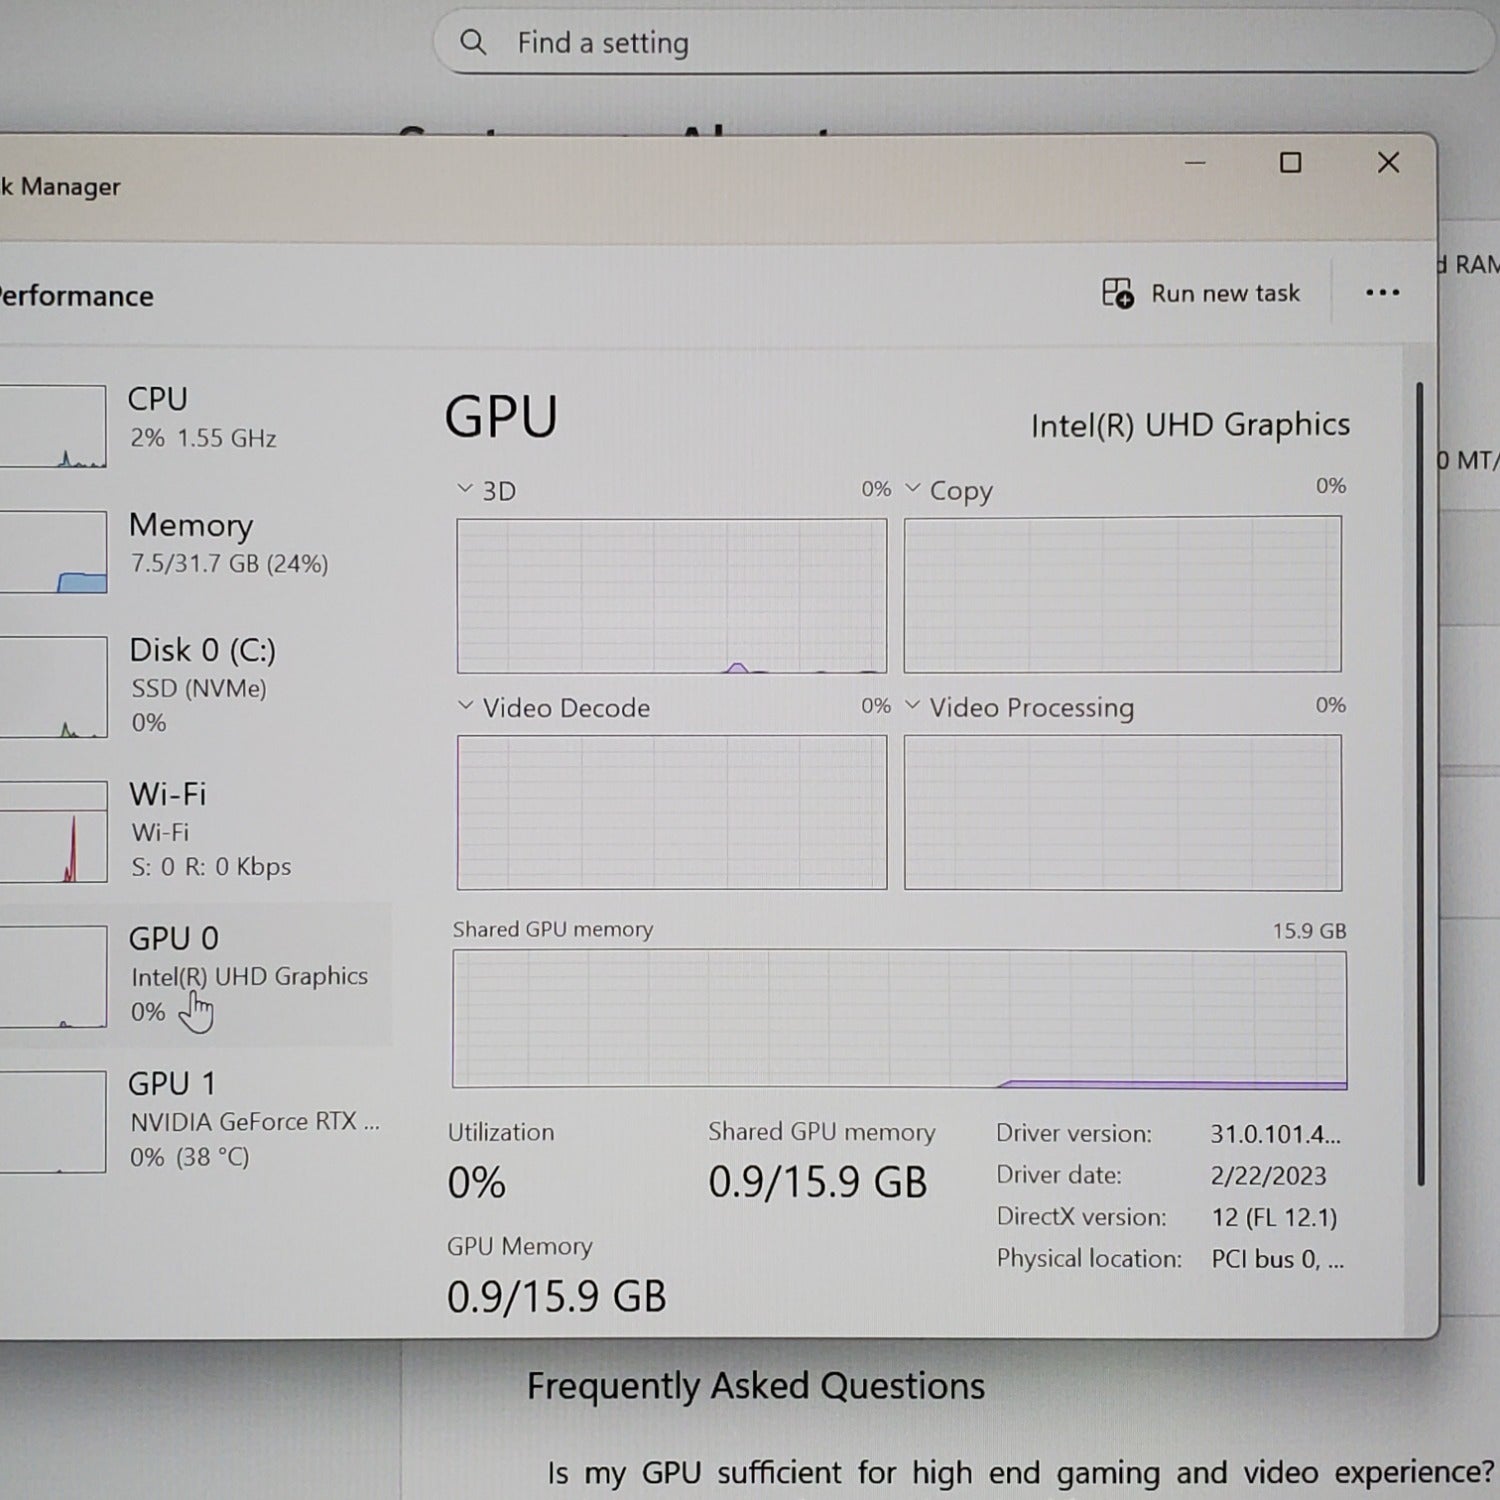Select the Memory usage mini graph
The height and width of the screenshot is (1500, 1500).
point(53,552)
